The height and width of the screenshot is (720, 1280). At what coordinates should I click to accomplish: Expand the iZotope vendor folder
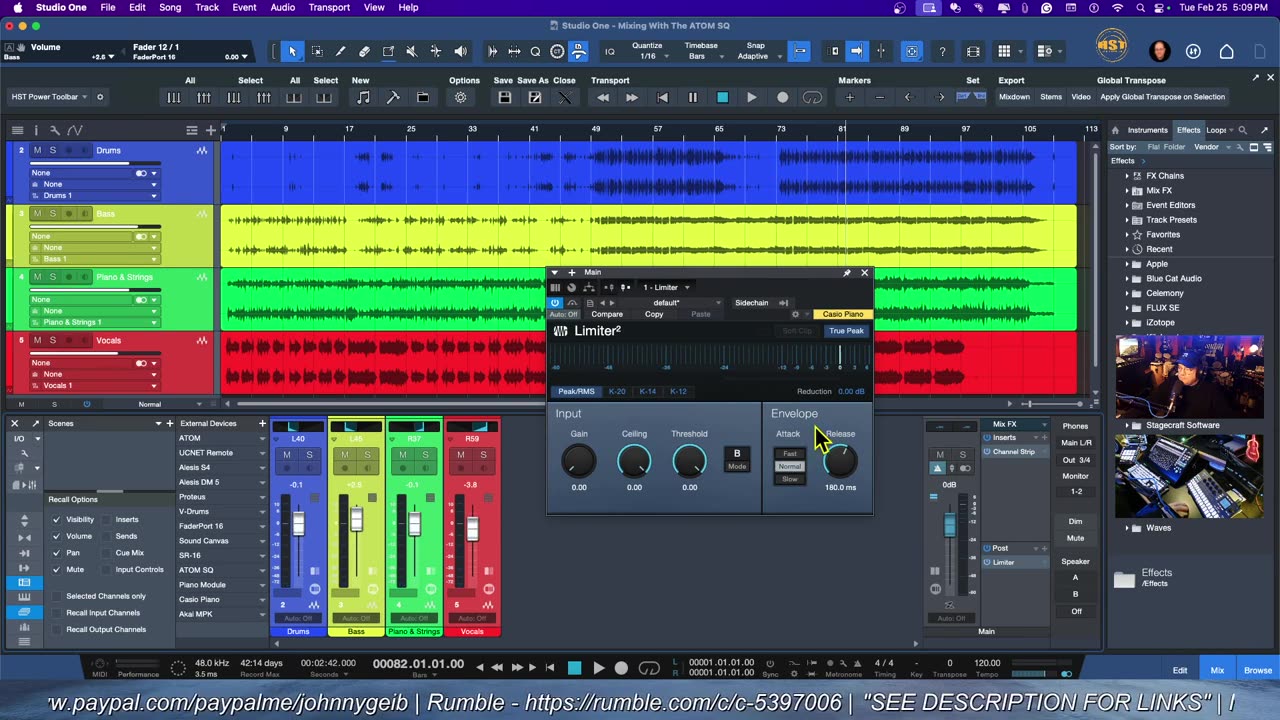[x=1127, y=323]
